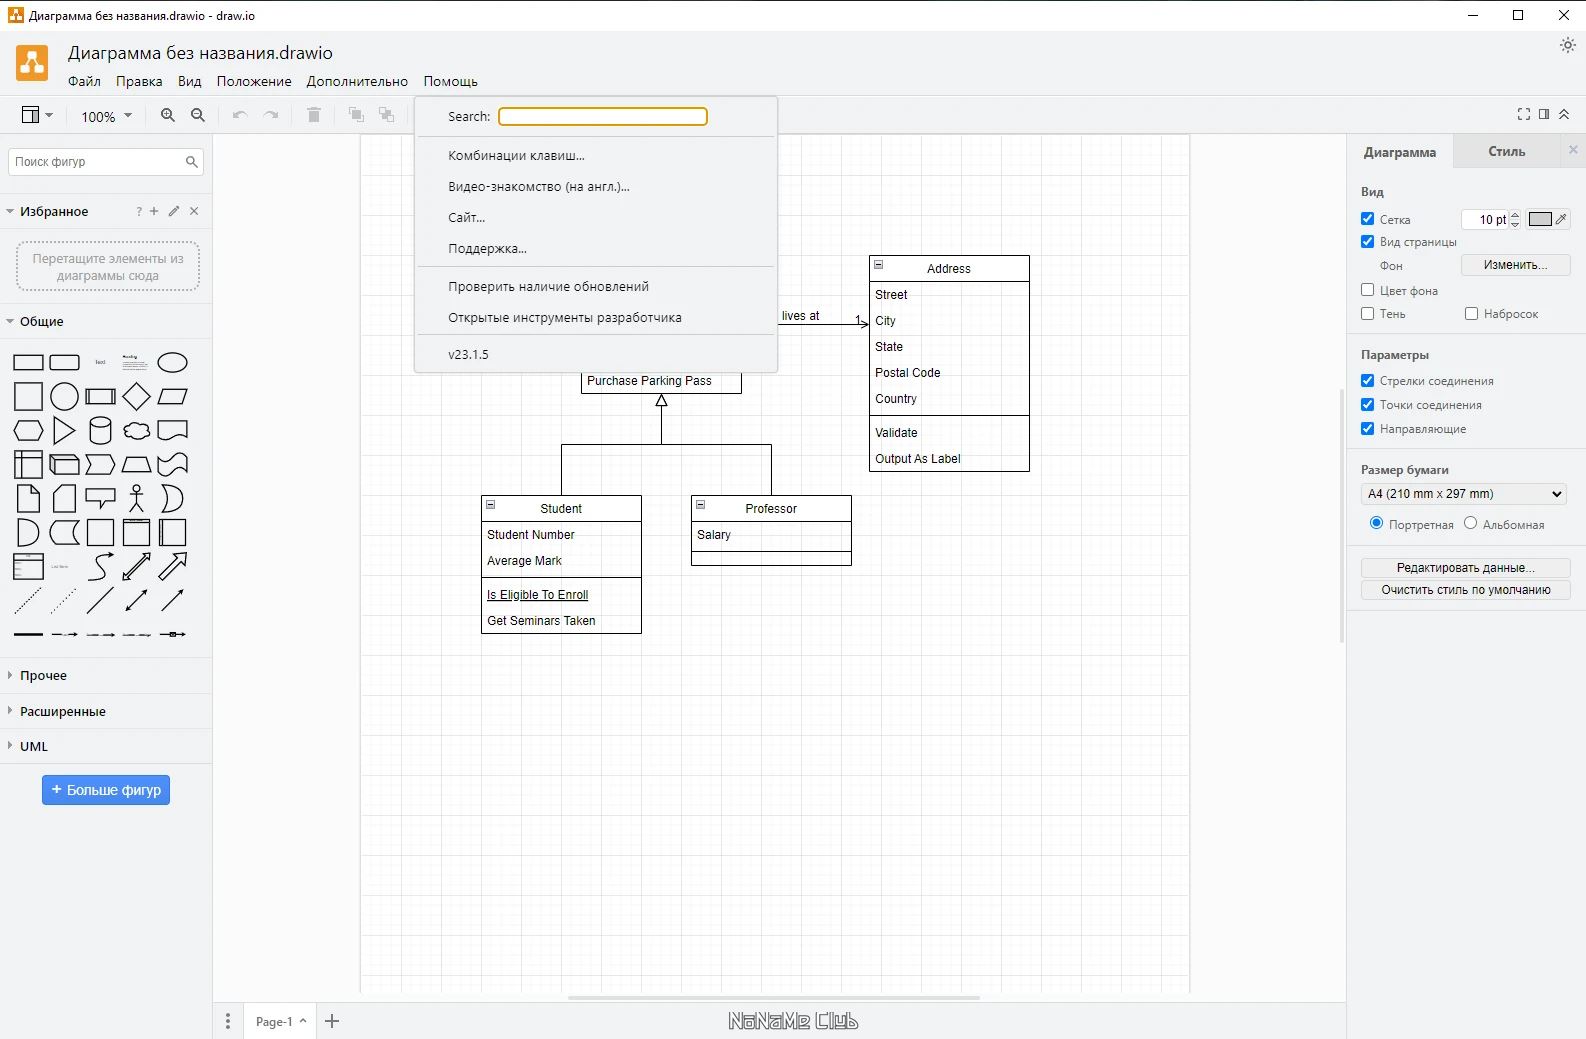Select the Портретная orientation radio button
Viewport: 1586px width, 1039px height.
click(1376, 523)
